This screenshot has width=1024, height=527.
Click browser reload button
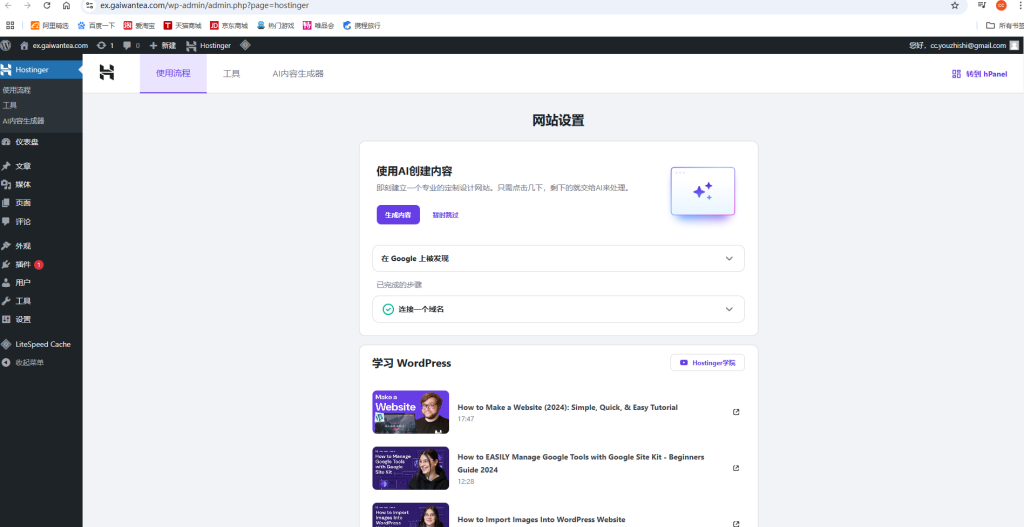(47, 5)
